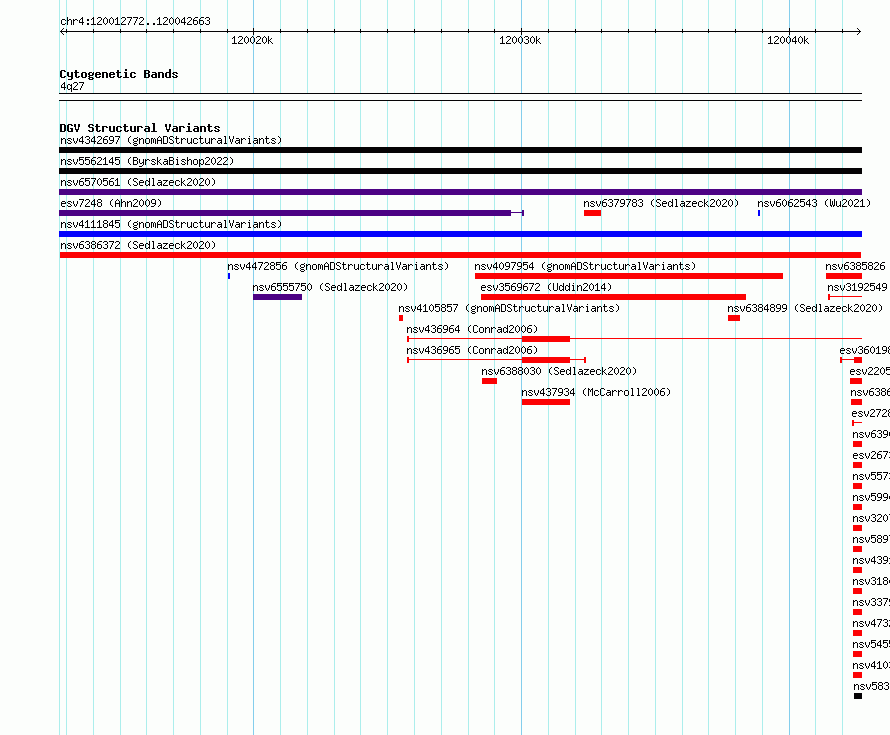Click the purple bar under nsv6570561
The image size is (890, 735).
[460, 192]
